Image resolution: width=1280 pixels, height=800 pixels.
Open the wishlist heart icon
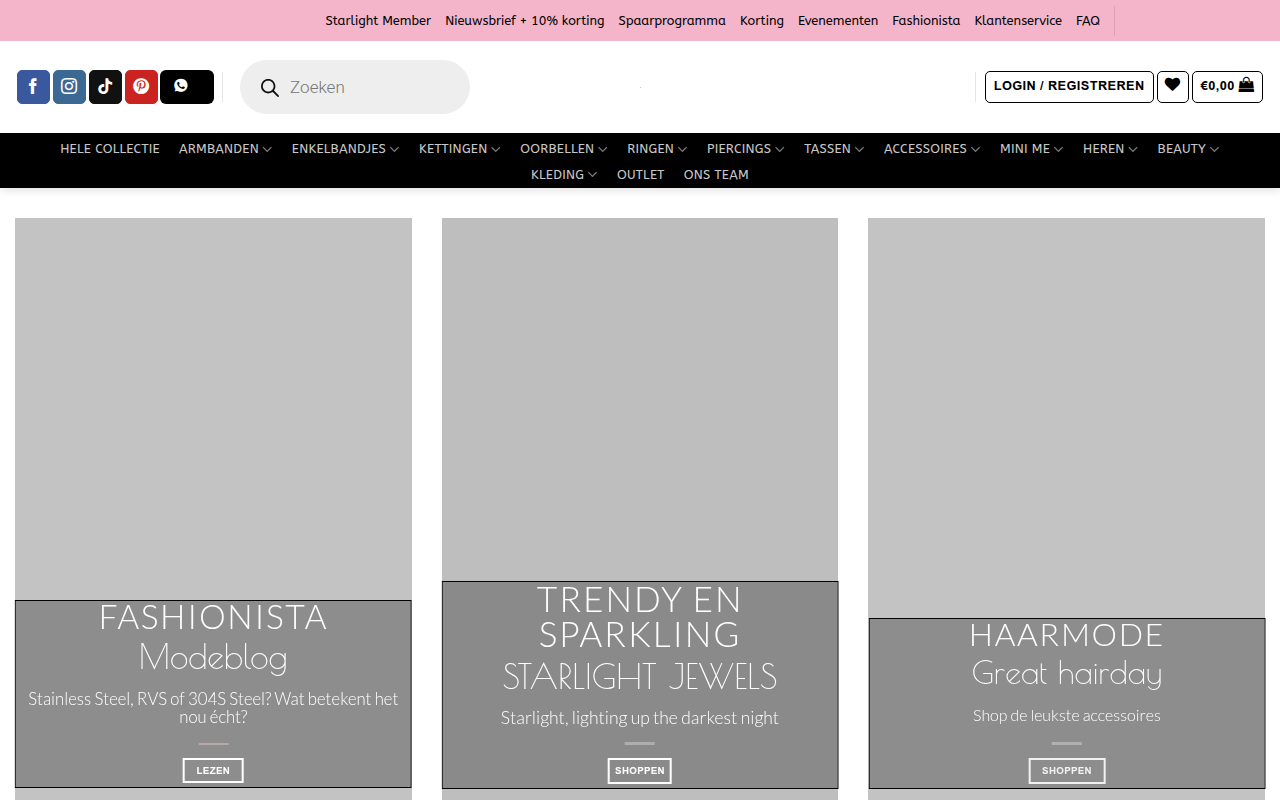[1172, 86]
